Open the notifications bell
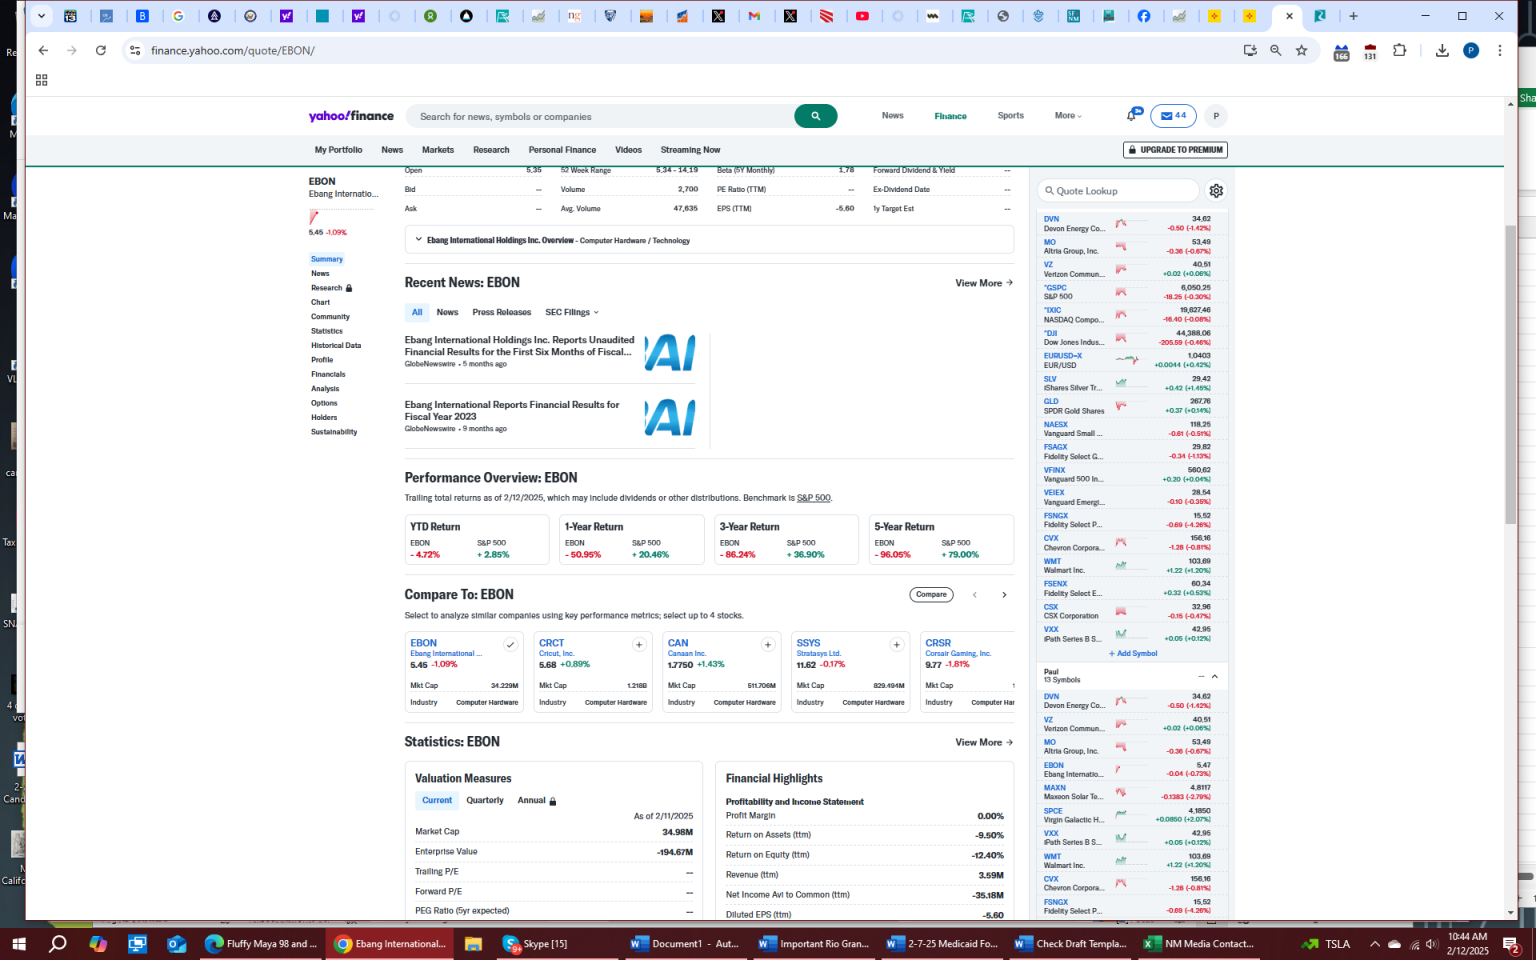 1132,116
